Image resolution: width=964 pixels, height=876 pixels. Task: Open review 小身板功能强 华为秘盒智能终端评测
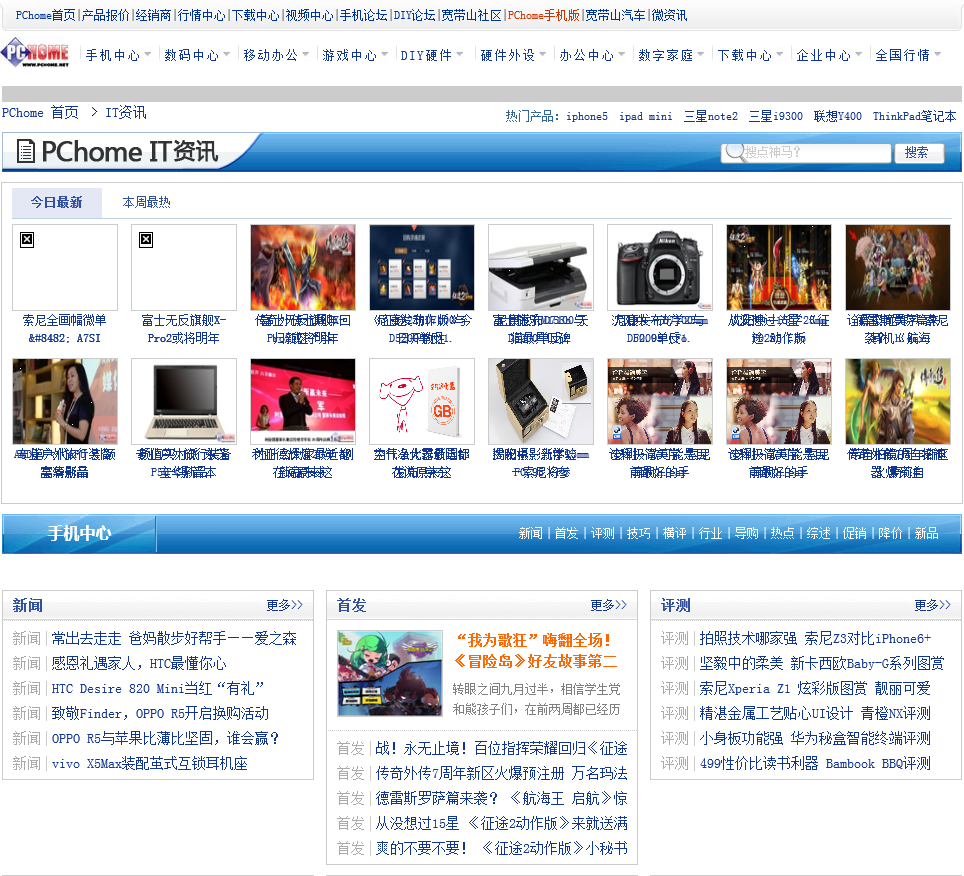(815, 738)
